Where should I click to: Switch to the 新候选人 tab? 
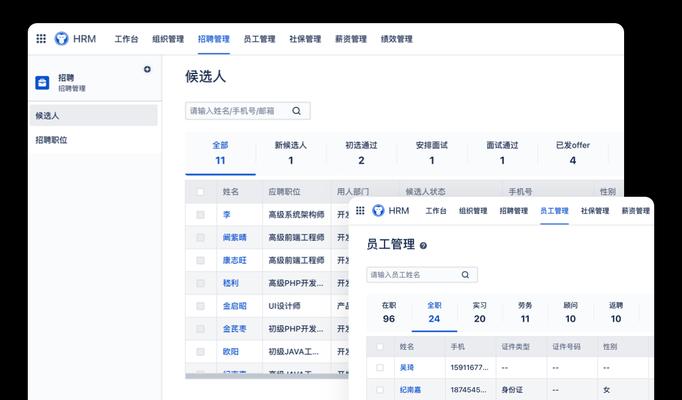[x=291, y=153]
